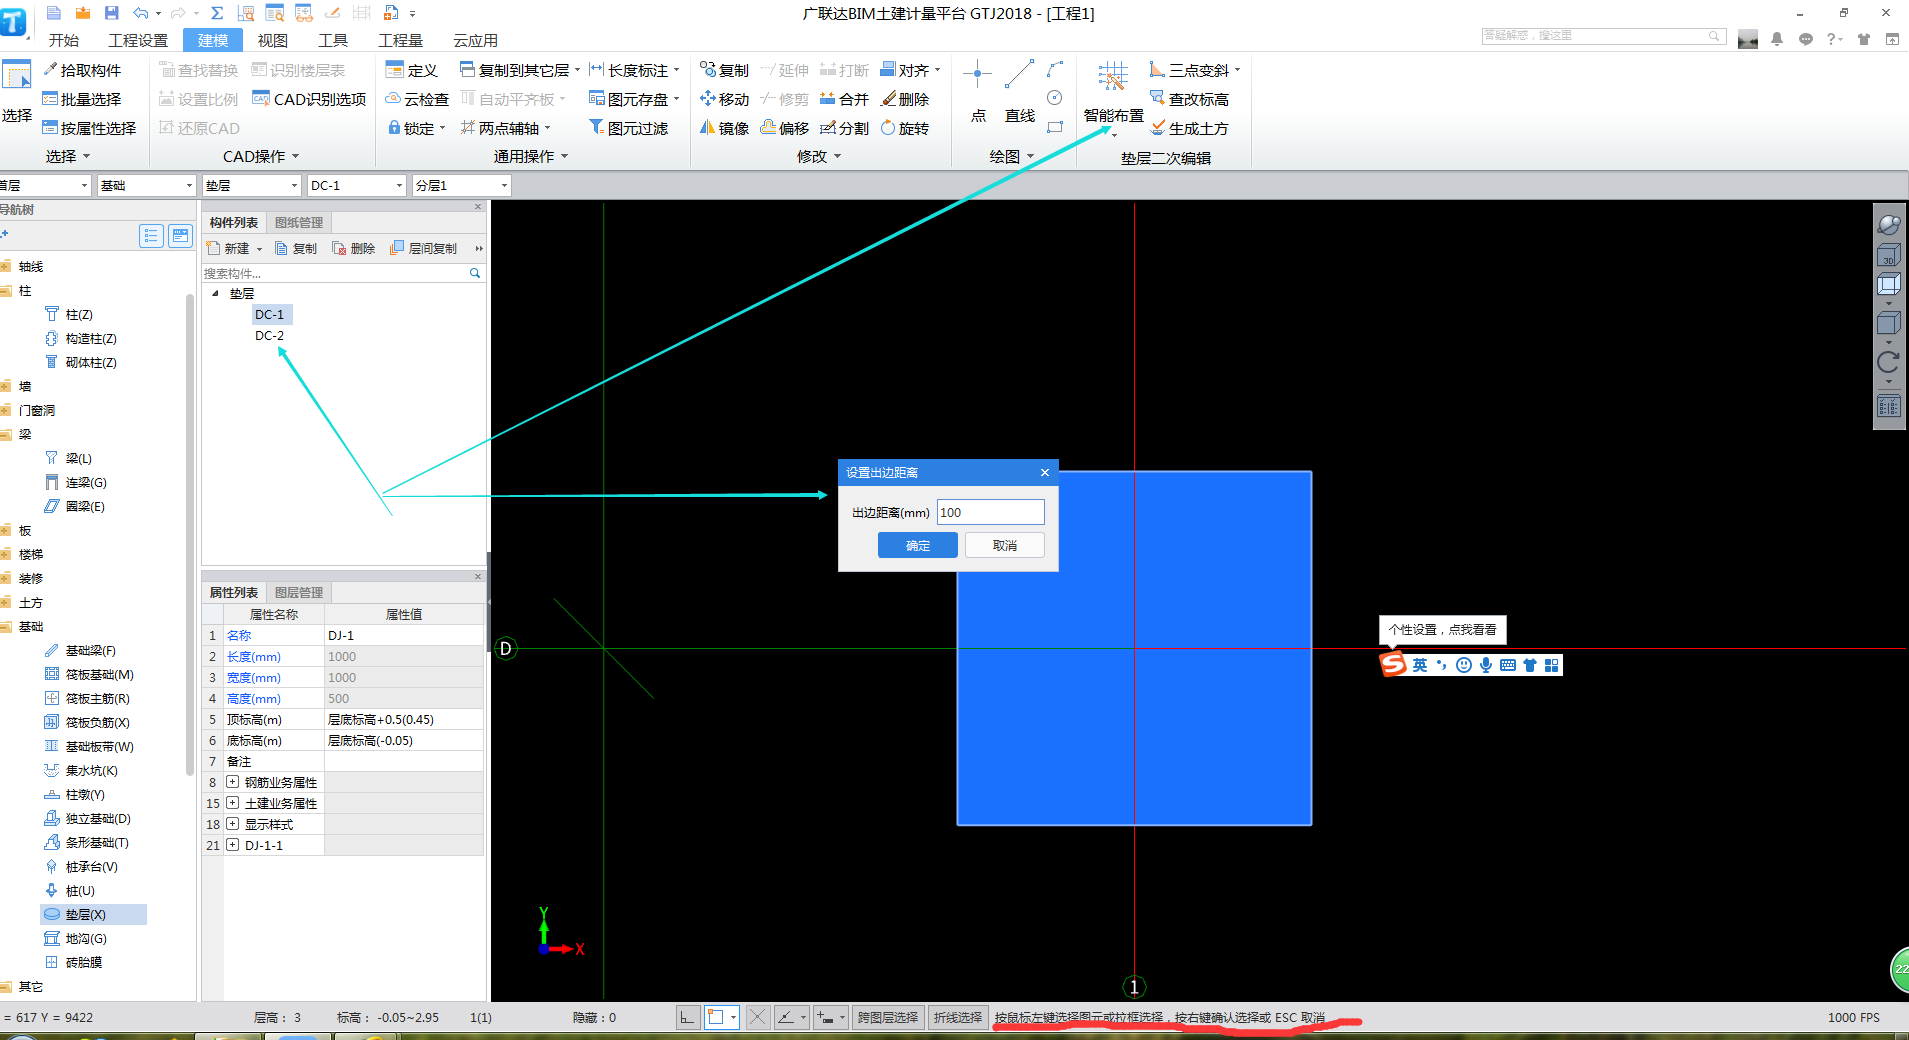Click 生成土方 generate earthwork
The height and width of the screenshot is (1040, 1909).
tap(1190, 128)
